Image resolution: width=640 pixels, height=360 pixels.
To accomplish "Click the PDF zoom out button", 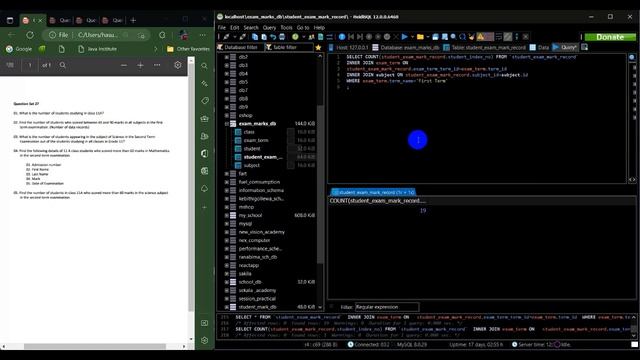I will coord(124,65).
